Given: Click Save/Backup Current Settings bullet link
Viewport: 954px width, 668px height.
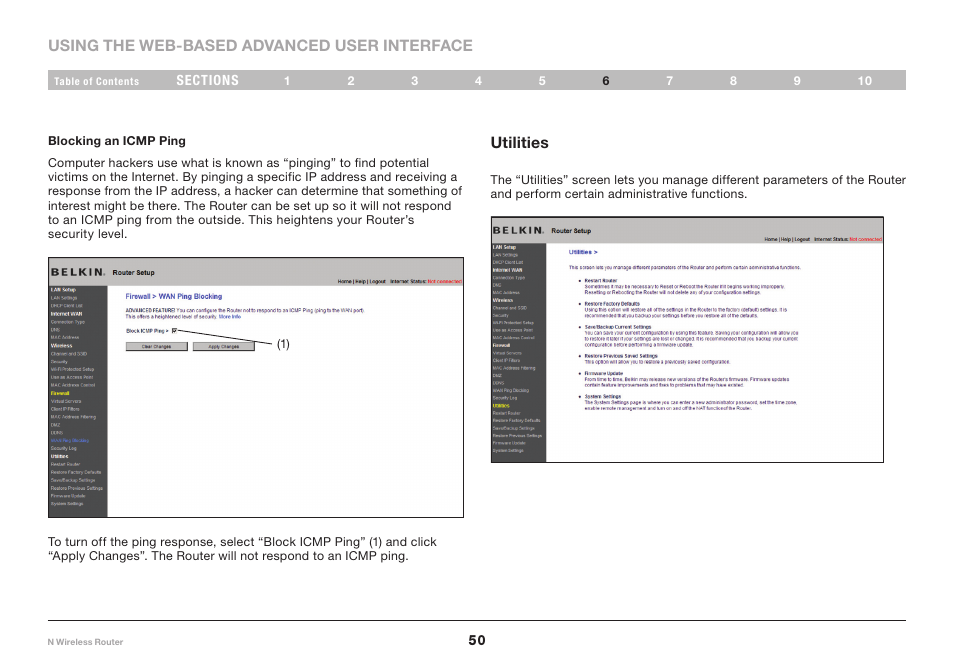Looking at the screenshot, I should coord(618,327).
